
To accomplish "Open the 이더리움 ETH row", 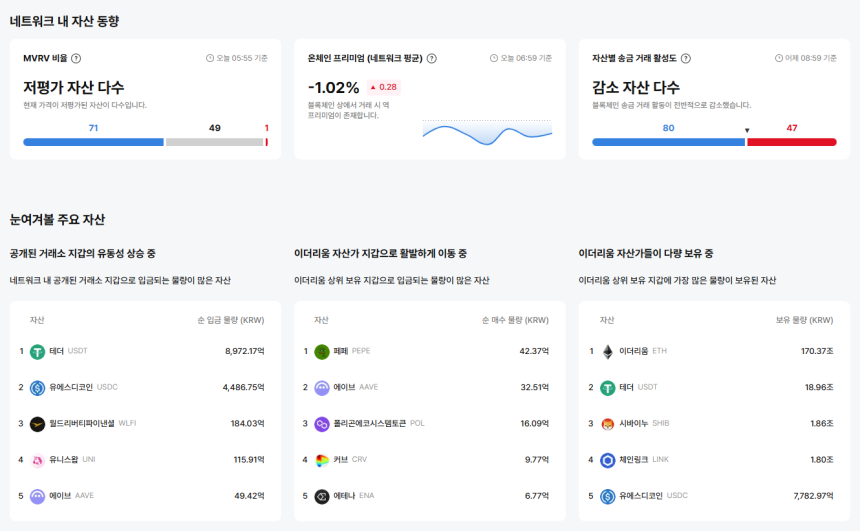I will click(x=714, y=351).
